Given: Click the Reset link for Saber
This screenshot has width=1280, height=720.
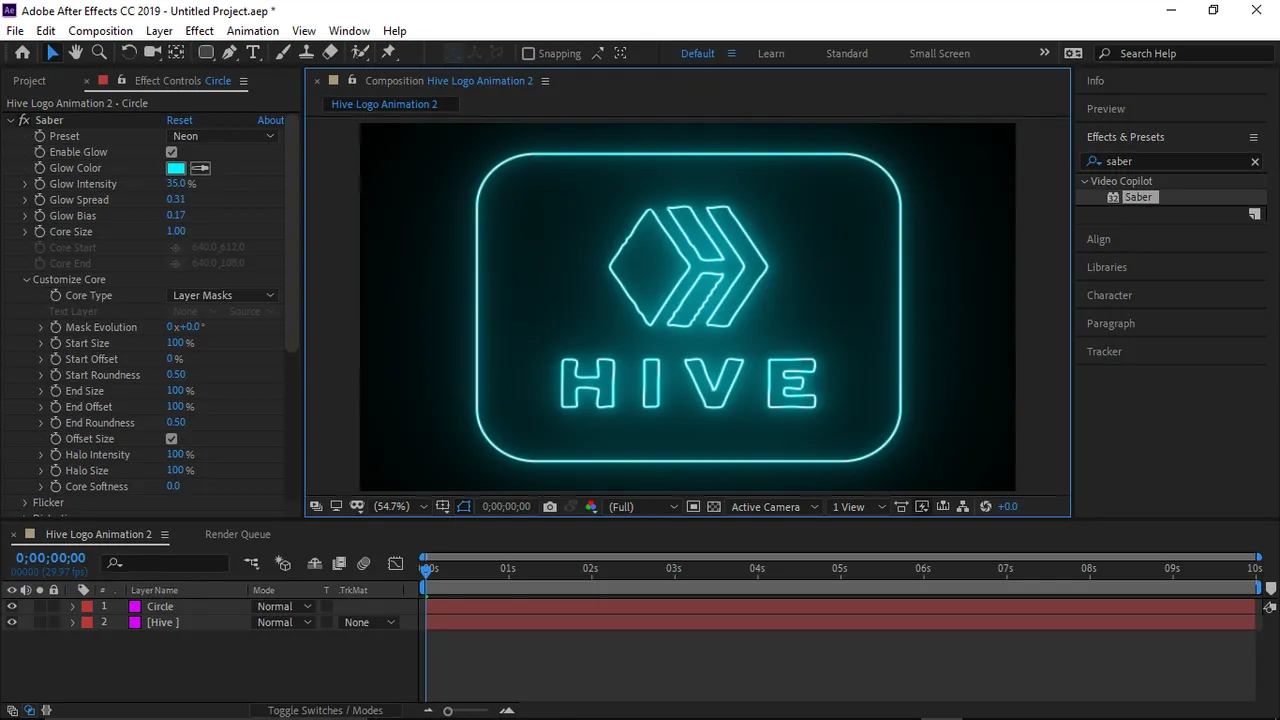Looking at the screenshot, I should coord(179,120).
